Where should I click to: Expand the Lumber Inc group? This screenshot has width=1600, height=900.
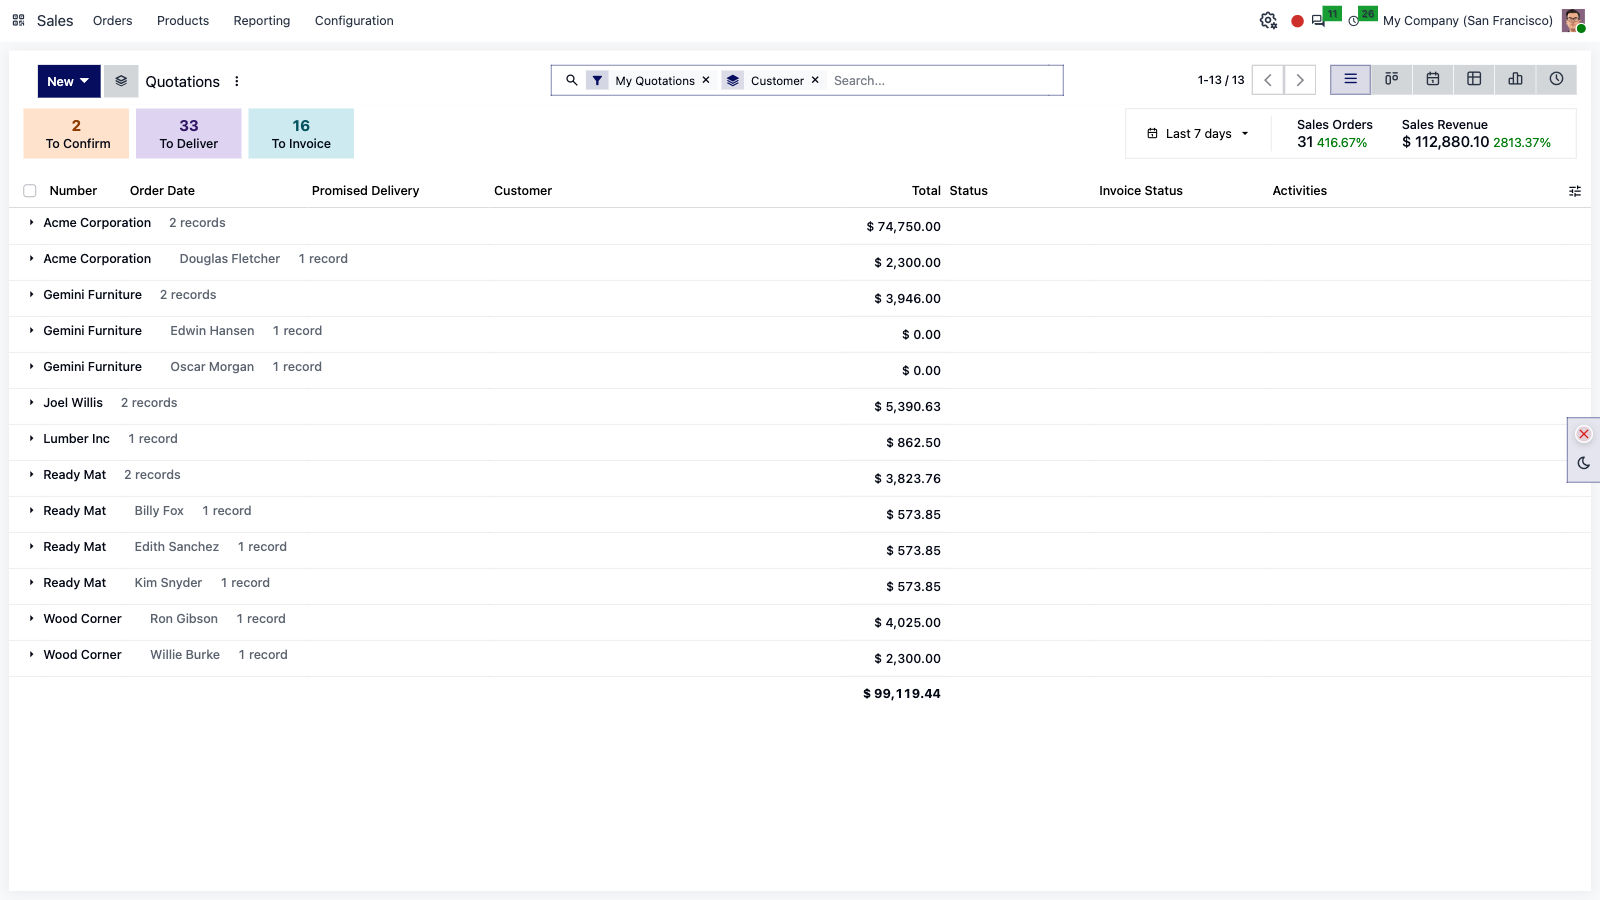[77, 439]
